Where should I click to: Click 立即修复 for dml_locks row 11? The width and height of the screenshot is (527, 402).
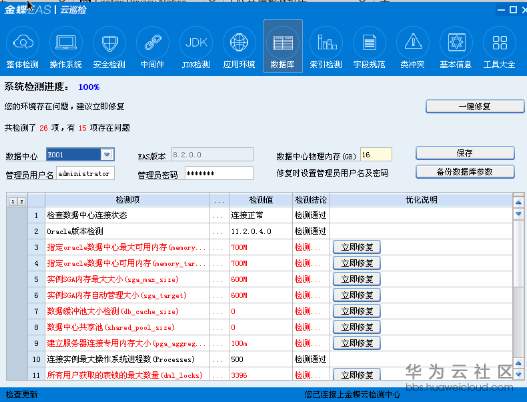click(357, 374)
